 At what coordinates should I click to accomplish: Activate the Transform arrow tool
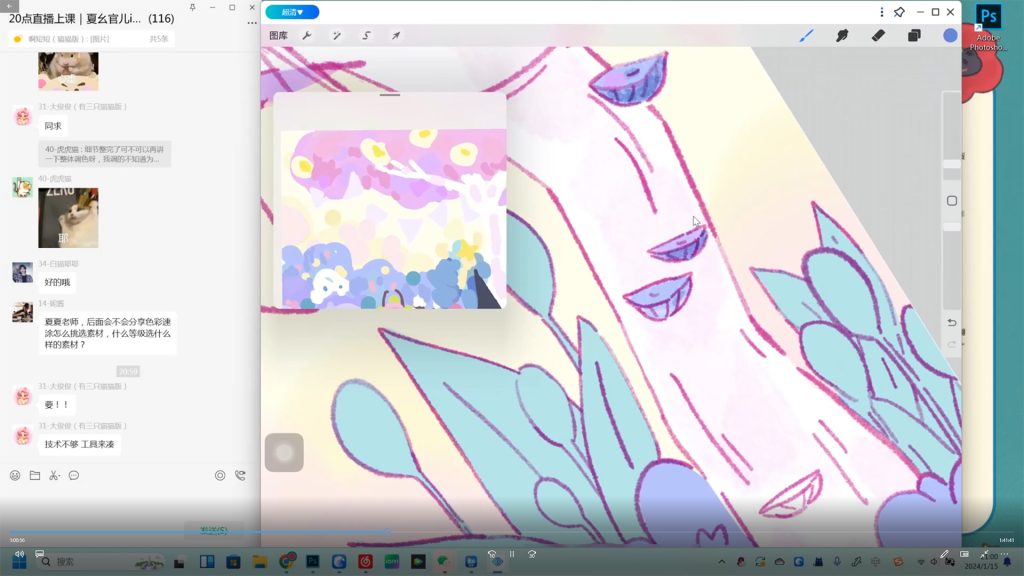coord(396,35)
